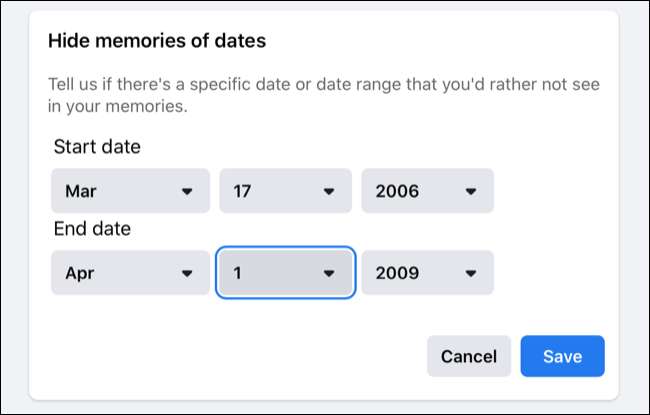
Task: Save the hidden date range
Action: coord(562,356)
